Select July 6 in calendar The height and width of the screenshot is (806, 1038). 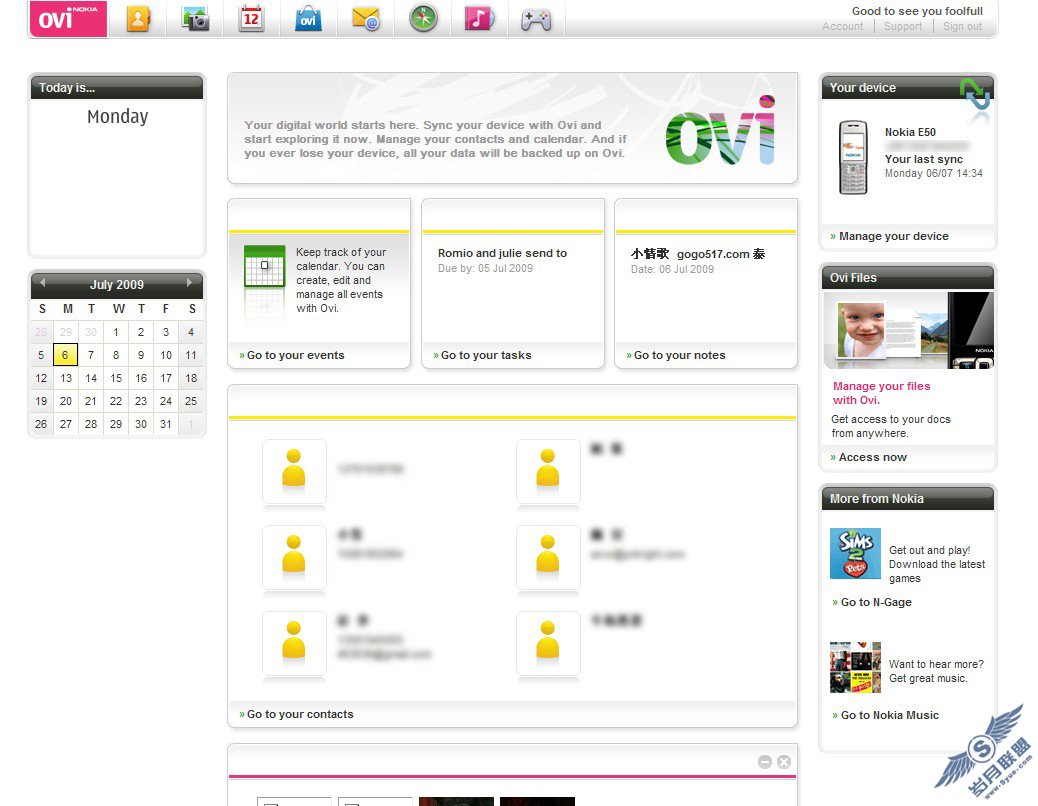click(65, 355)
